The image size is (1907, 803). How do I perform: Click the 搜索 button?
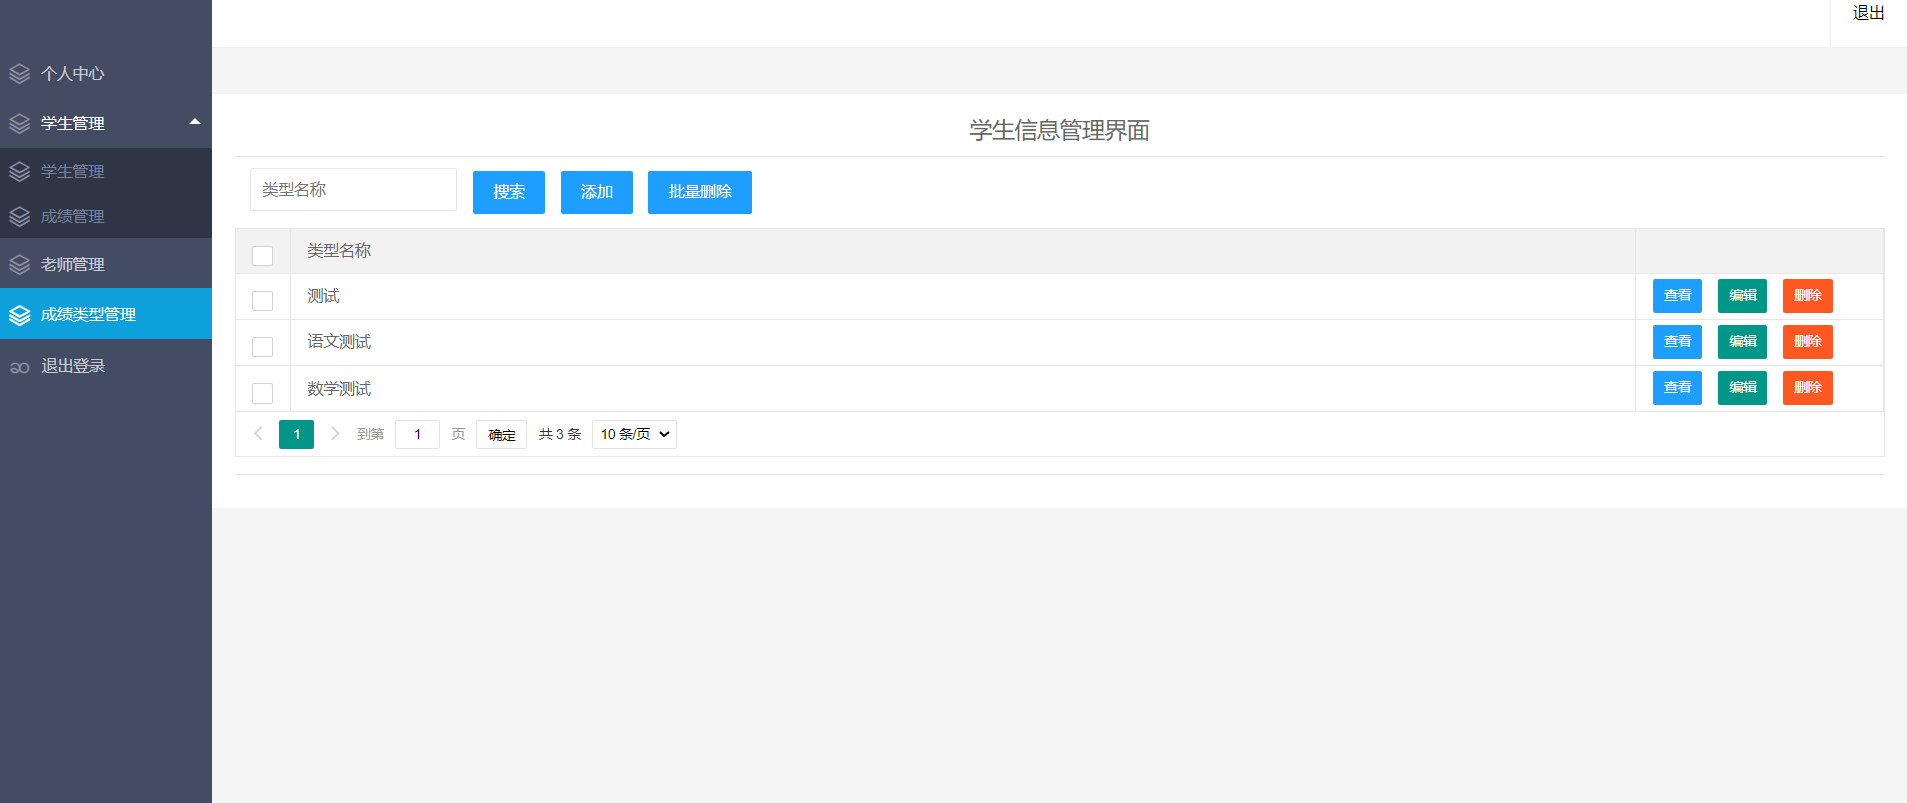coord(509,192)
